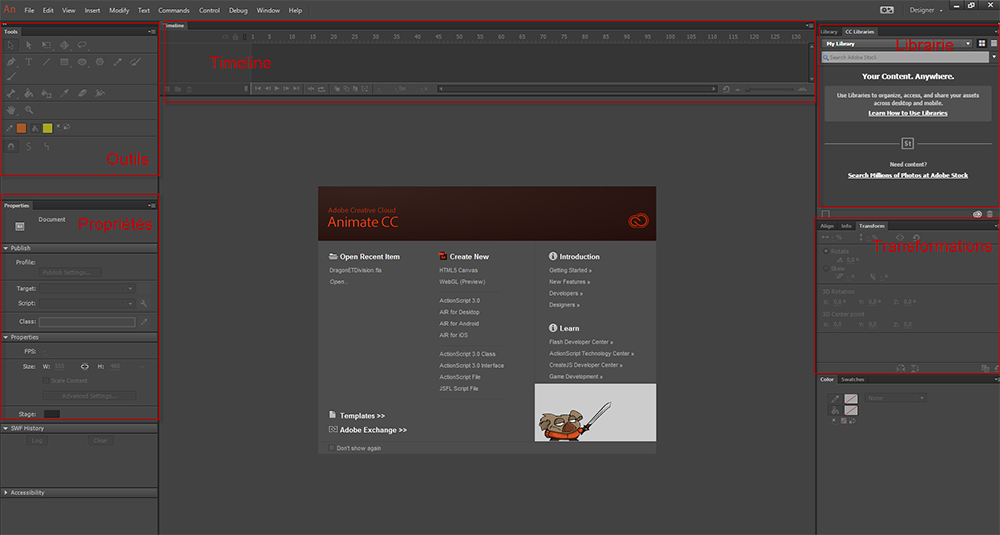Select the Zoom magnifier tool
Viewport: 1000px width, 535px height.
[x=29, y=110]
